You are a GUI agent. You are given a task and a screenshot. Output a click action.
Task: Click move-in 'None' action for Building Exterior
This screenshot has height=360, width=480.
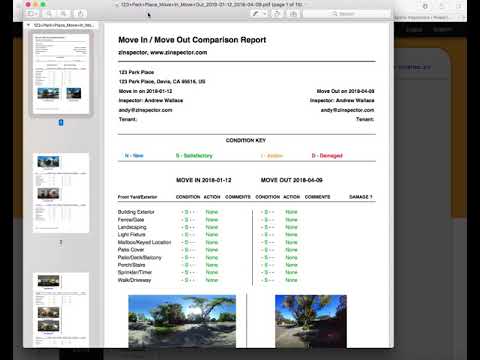point(212,212)
